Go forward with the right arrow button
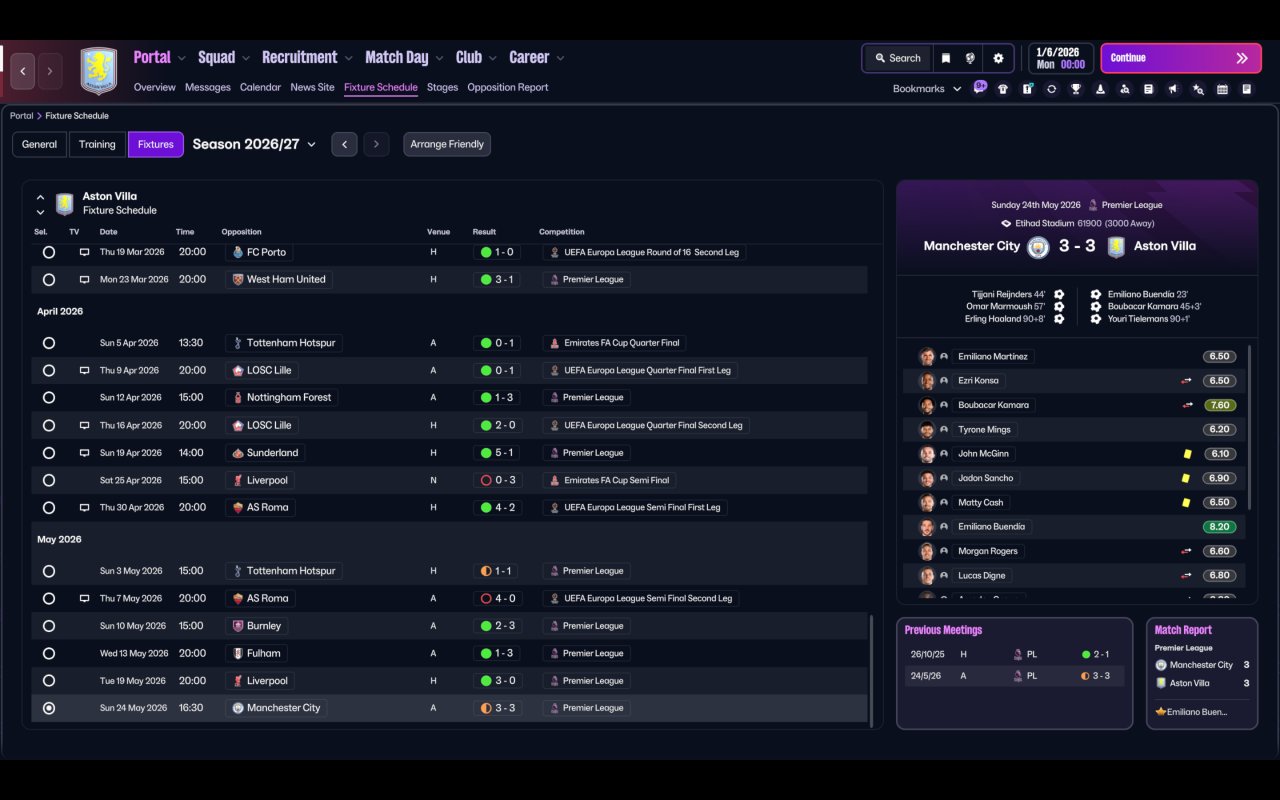 tap(50, 71)
